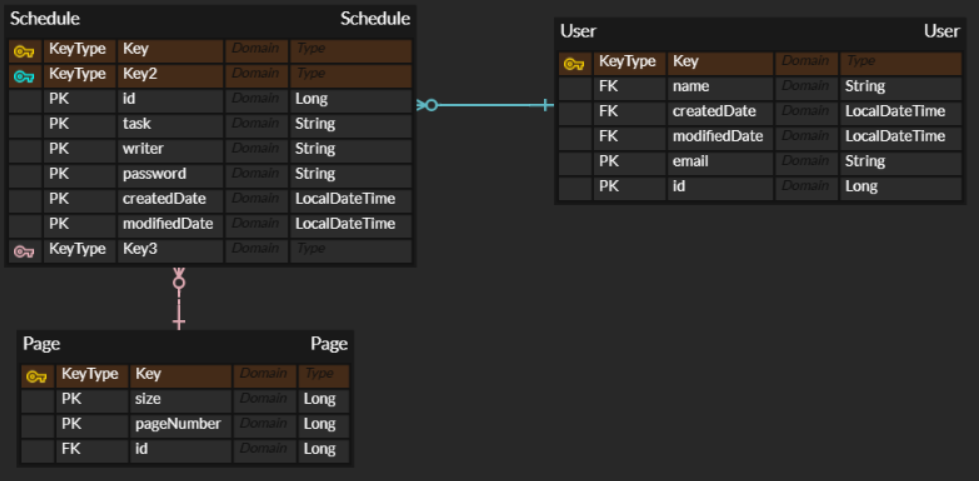Image resolution: width=979 pixels, height=481 pixels.
Task: Click the Long type of Schedule id
Action: tap(351, 101)
